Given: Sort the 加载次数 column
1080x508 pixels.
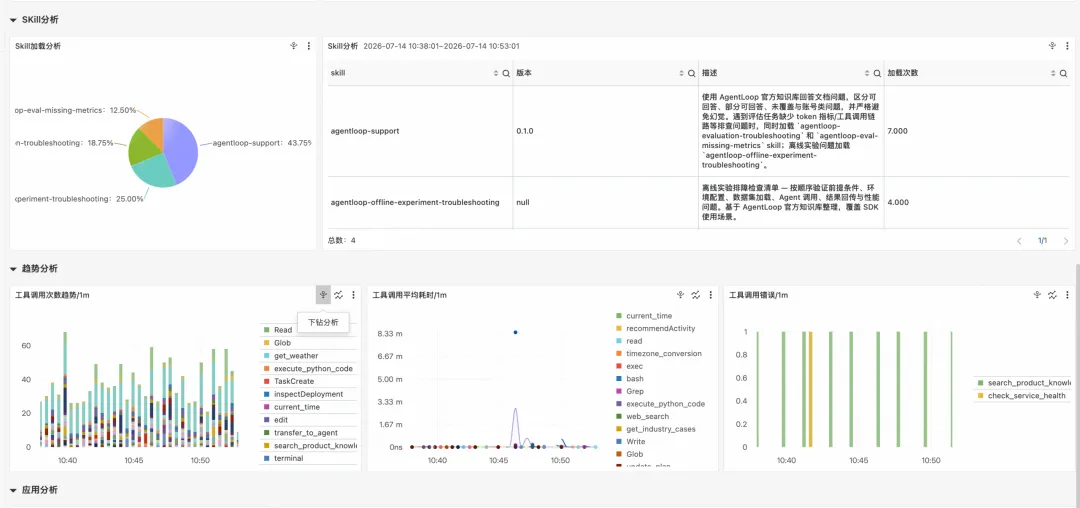Looking at the screenshot, I should (x=1053, y=73).
